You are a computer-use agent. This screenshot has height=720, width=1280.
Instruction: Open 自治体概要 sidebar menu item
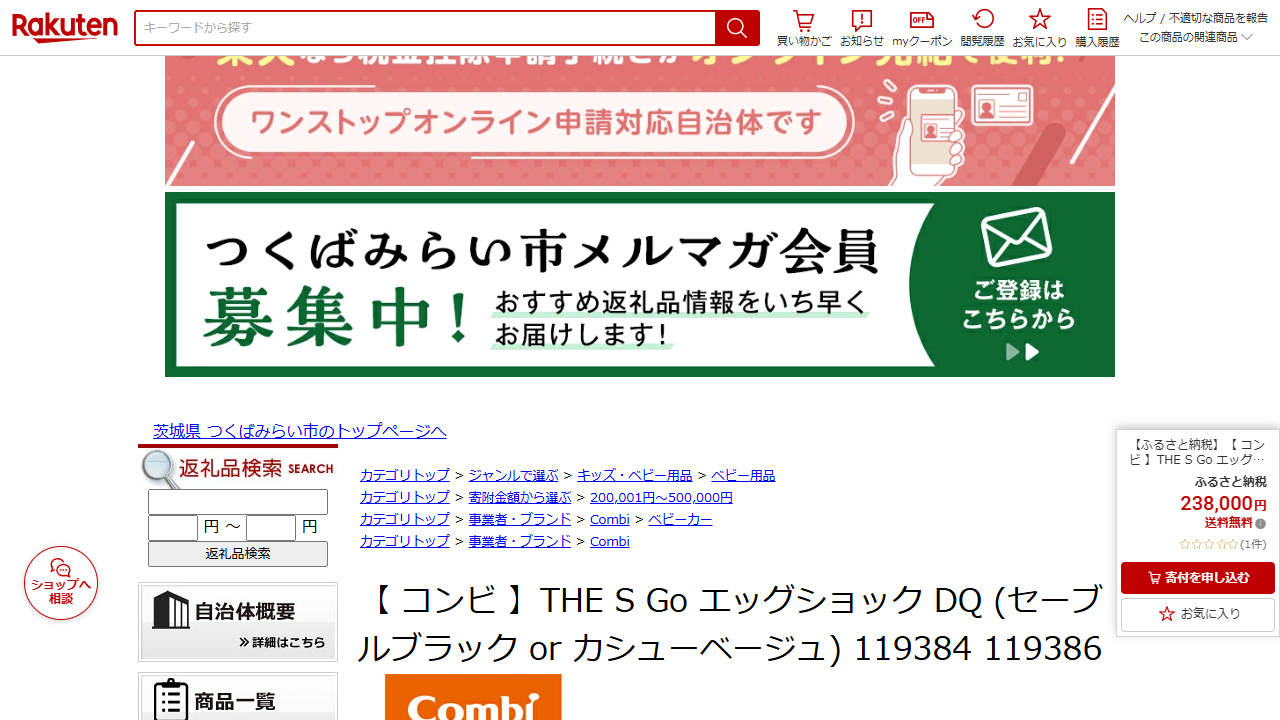[238, 622]
